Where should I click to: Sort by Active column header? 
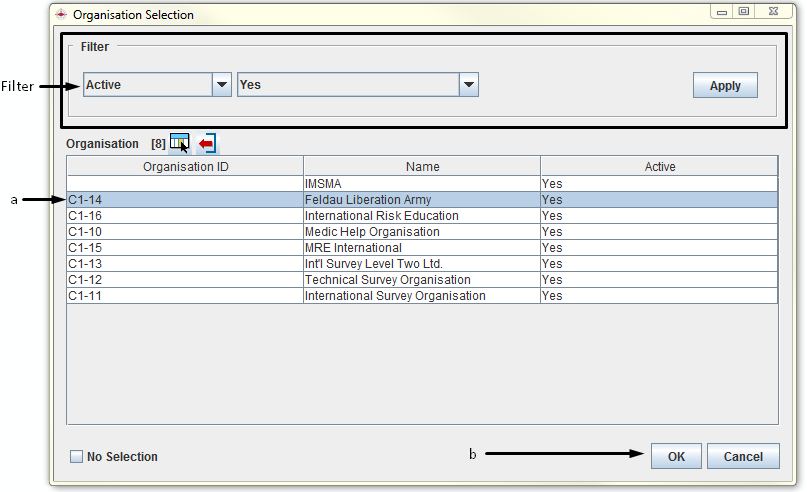point(659,167)
